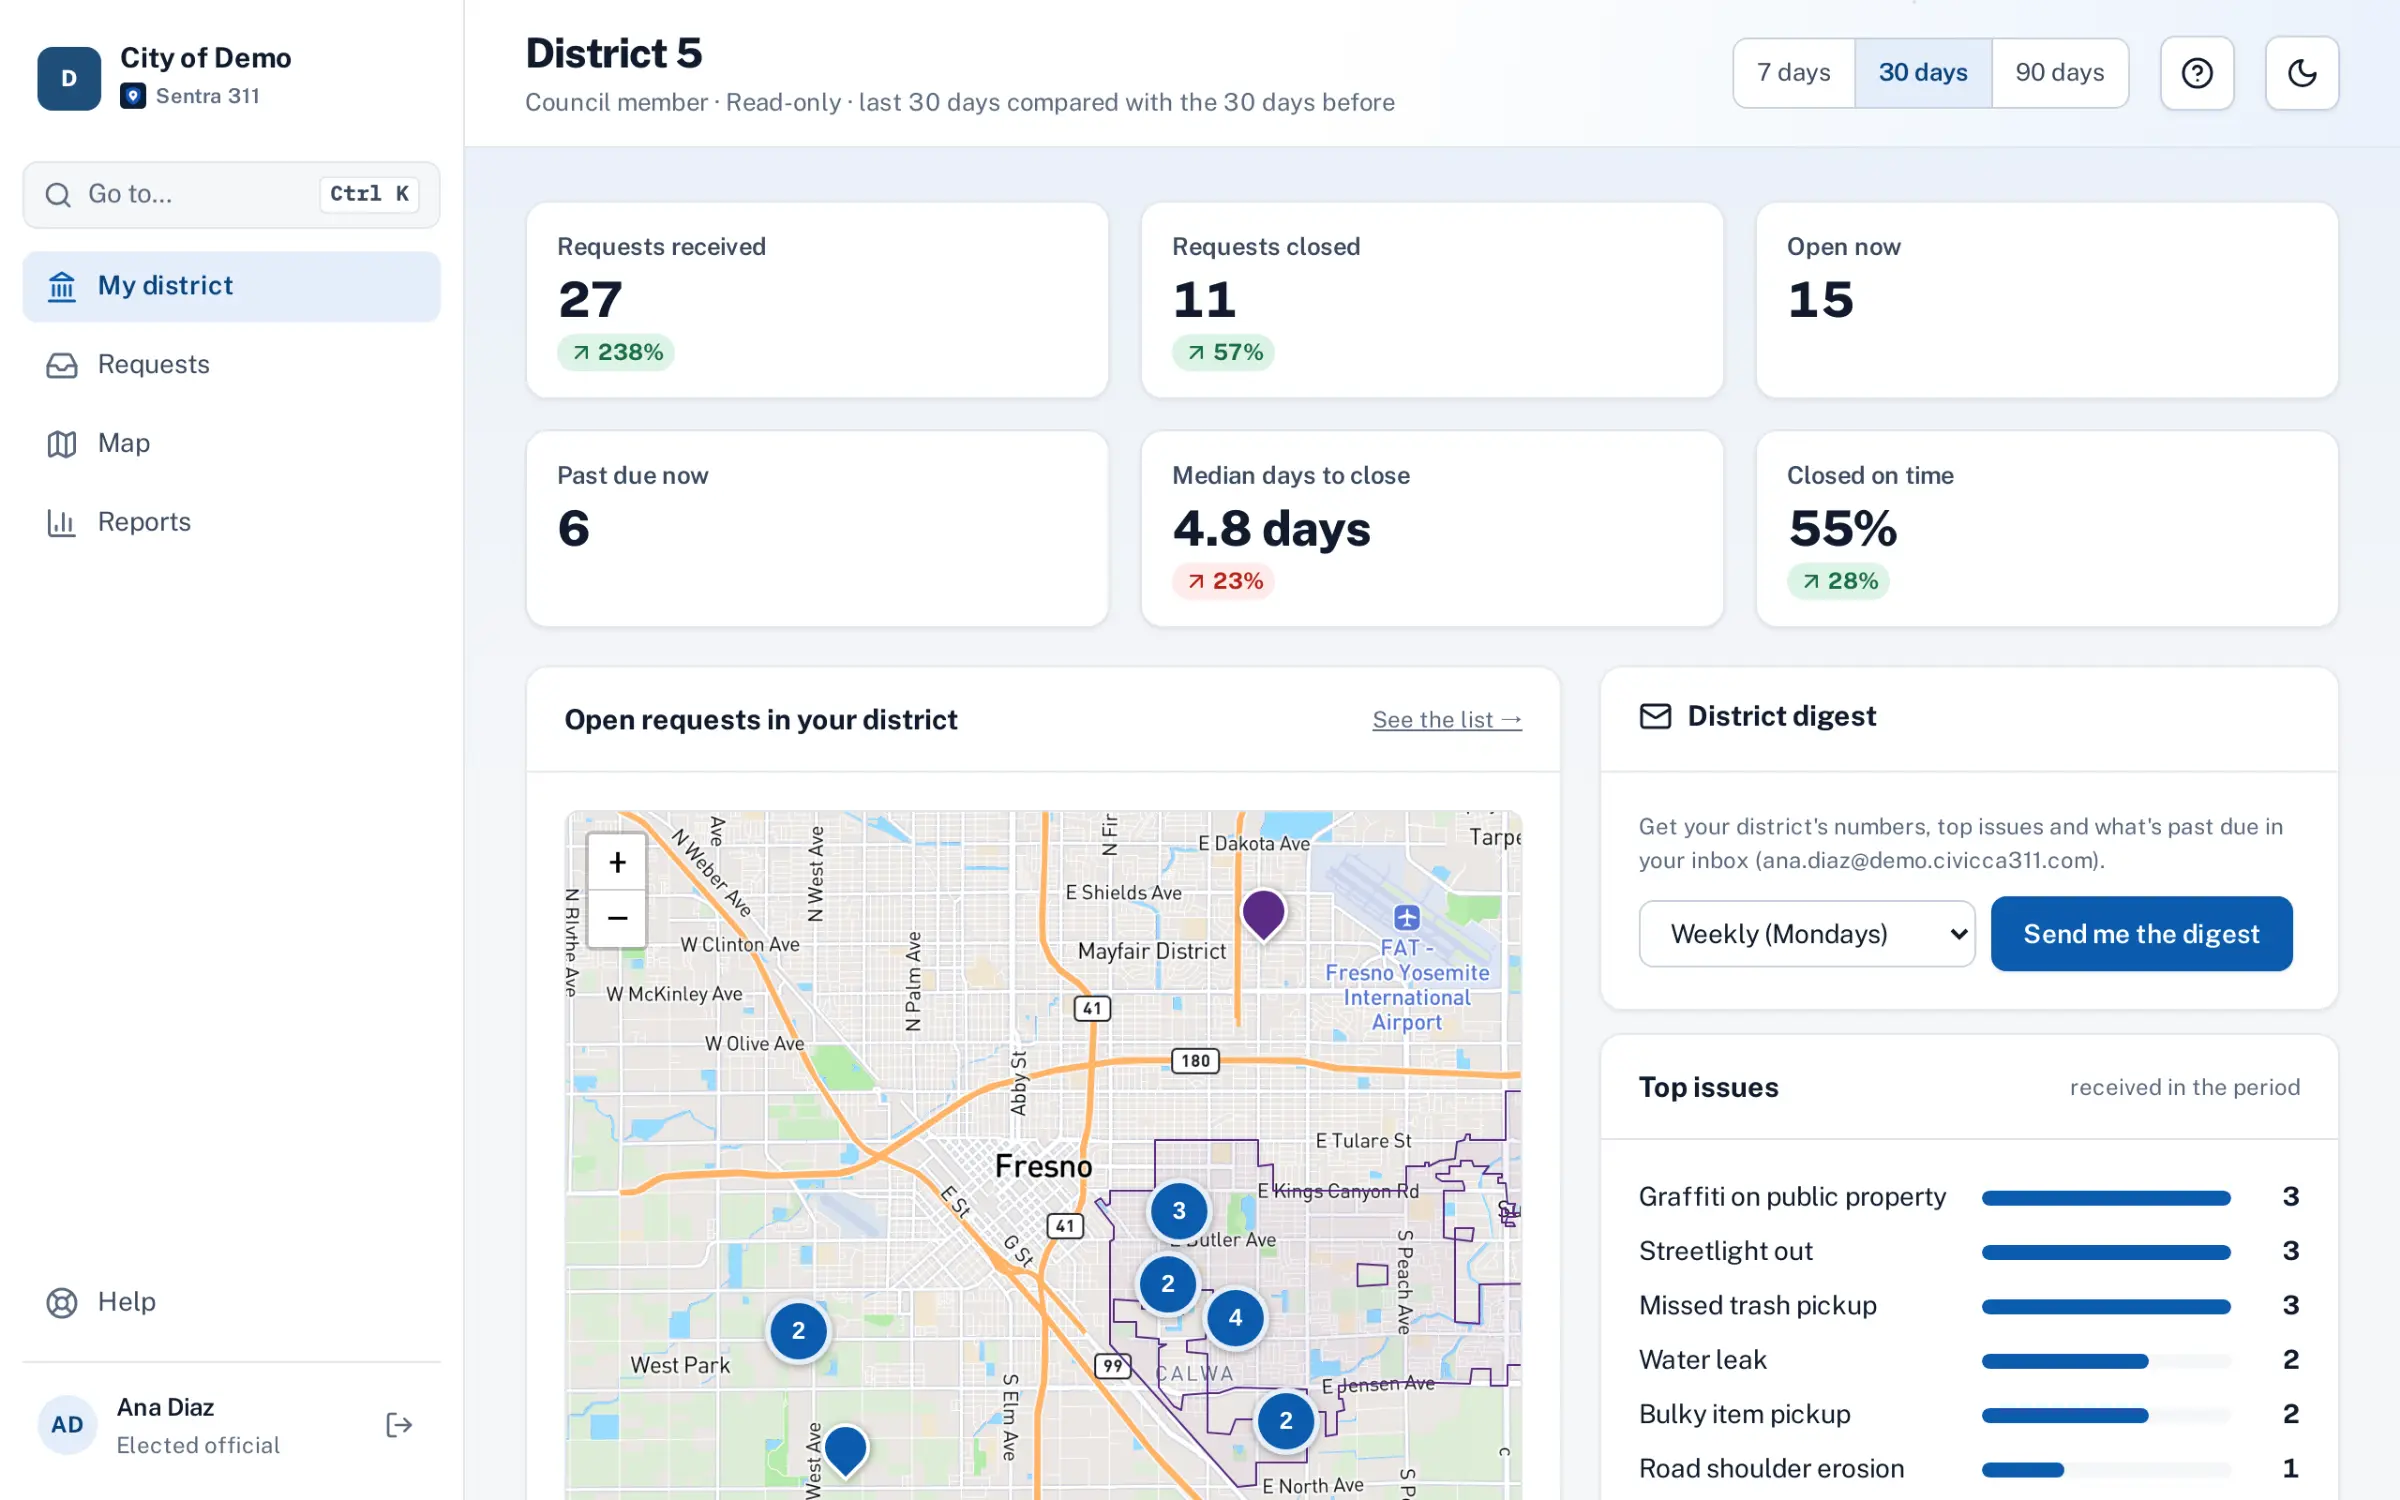
Task: Open the Map page
Action: point(231,443)
